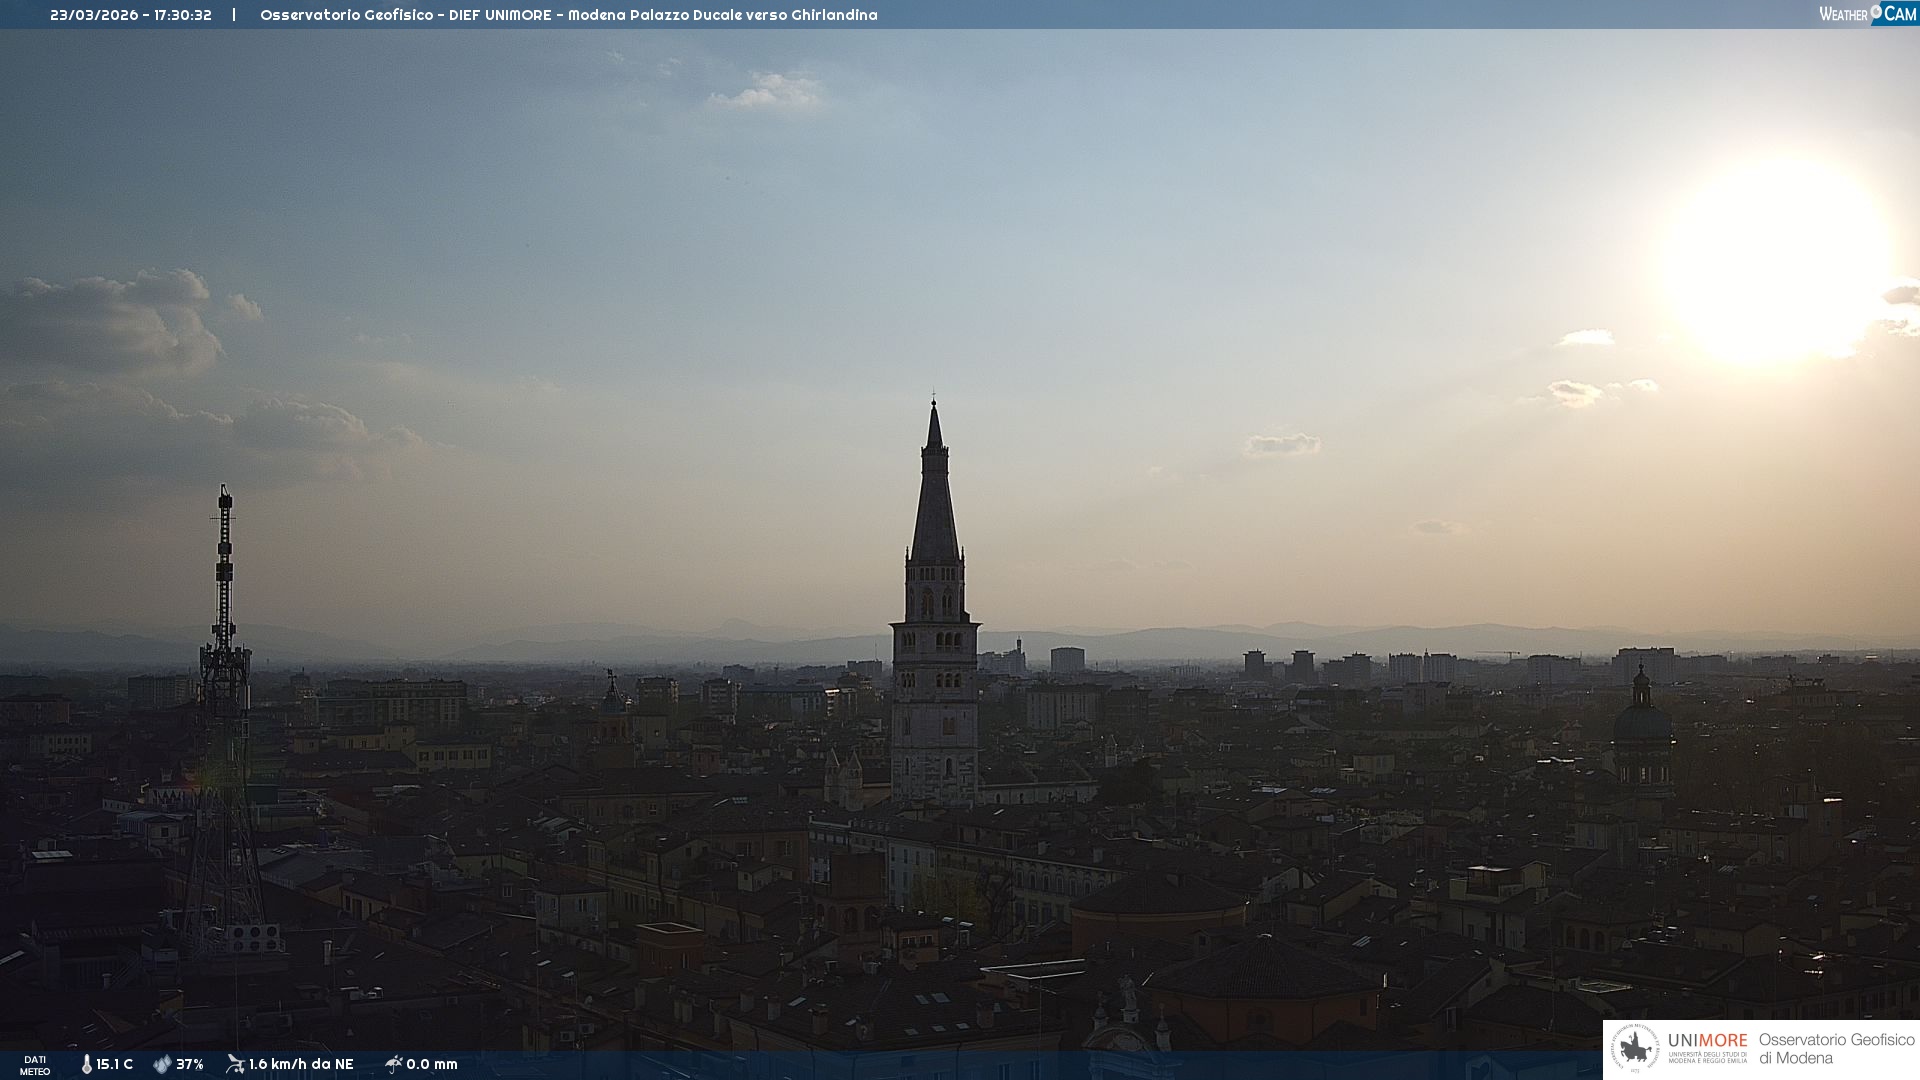This screenshot has height=1080, width=1920.
Task: Click the time 17:30:32 in header
Action: click(x=183, y=15)
